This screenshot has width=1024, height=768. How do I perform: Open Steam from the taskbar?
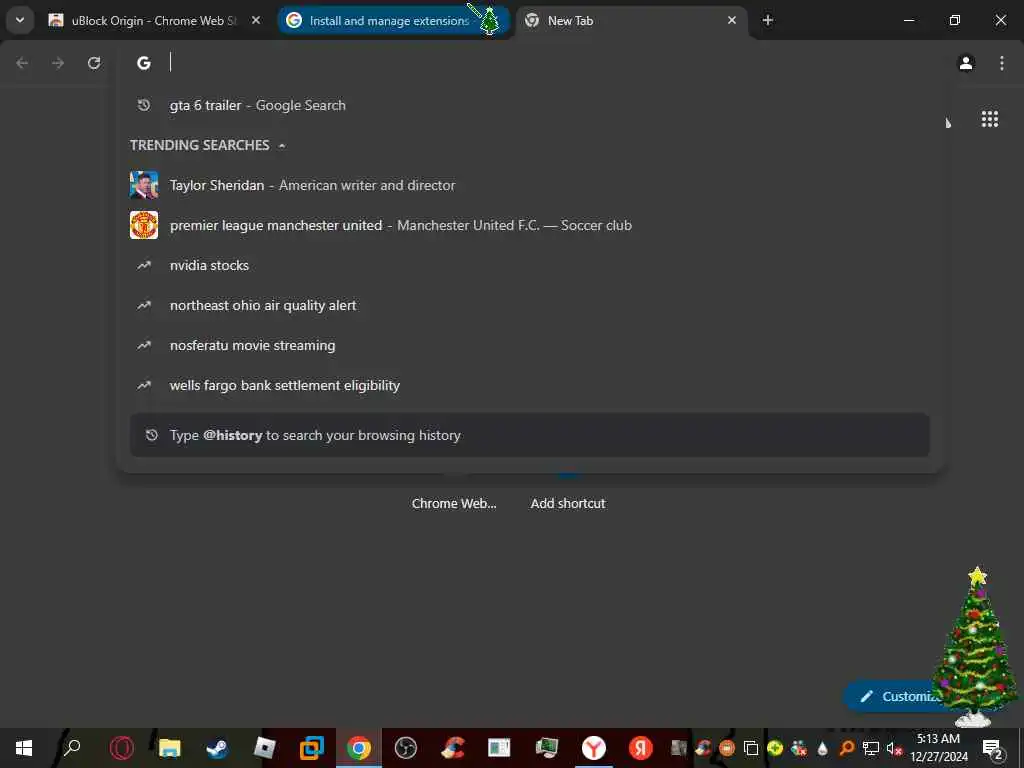217,748
